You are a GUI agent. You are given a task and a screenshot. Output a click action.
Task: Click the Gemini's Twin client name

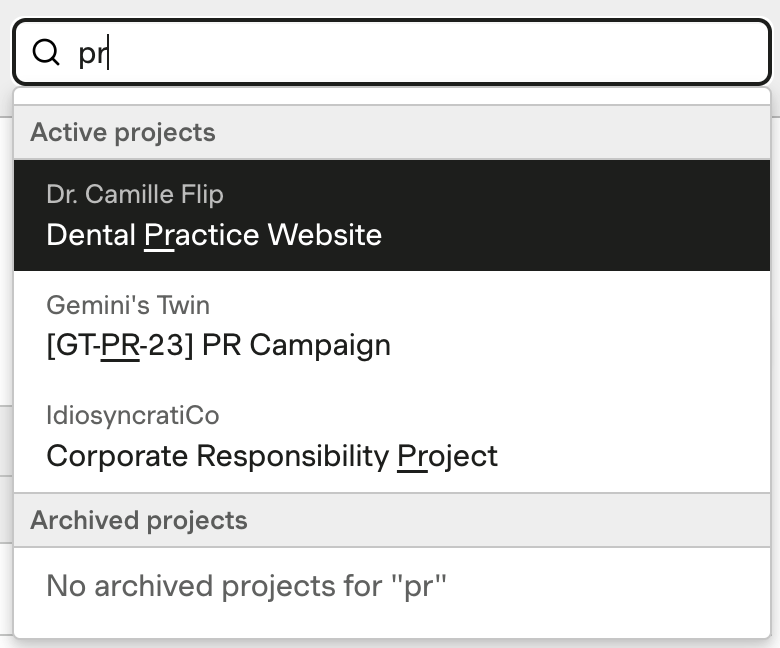coord(128,305)
